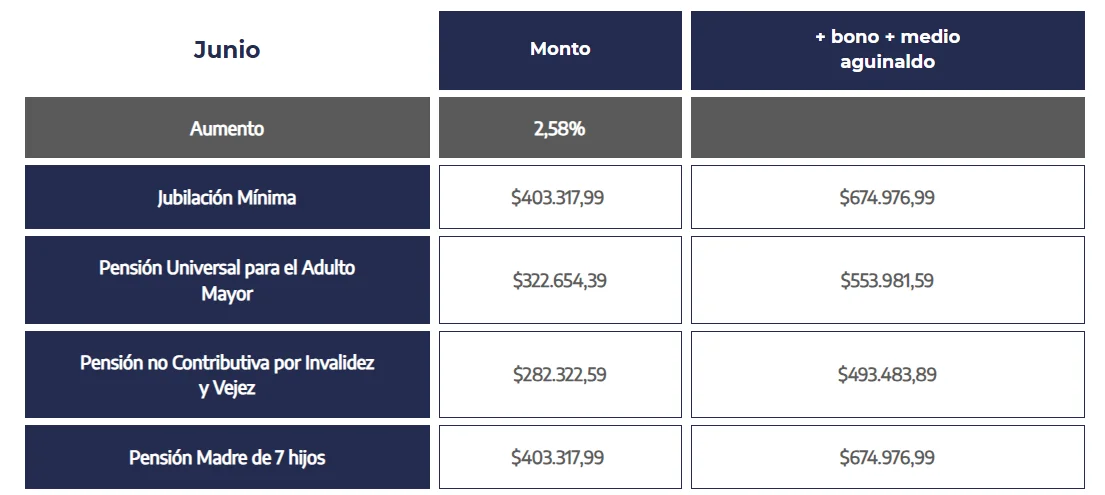Click the empty gray Aumento bonus cell
1105x495 pixels.
pos(887,128)
